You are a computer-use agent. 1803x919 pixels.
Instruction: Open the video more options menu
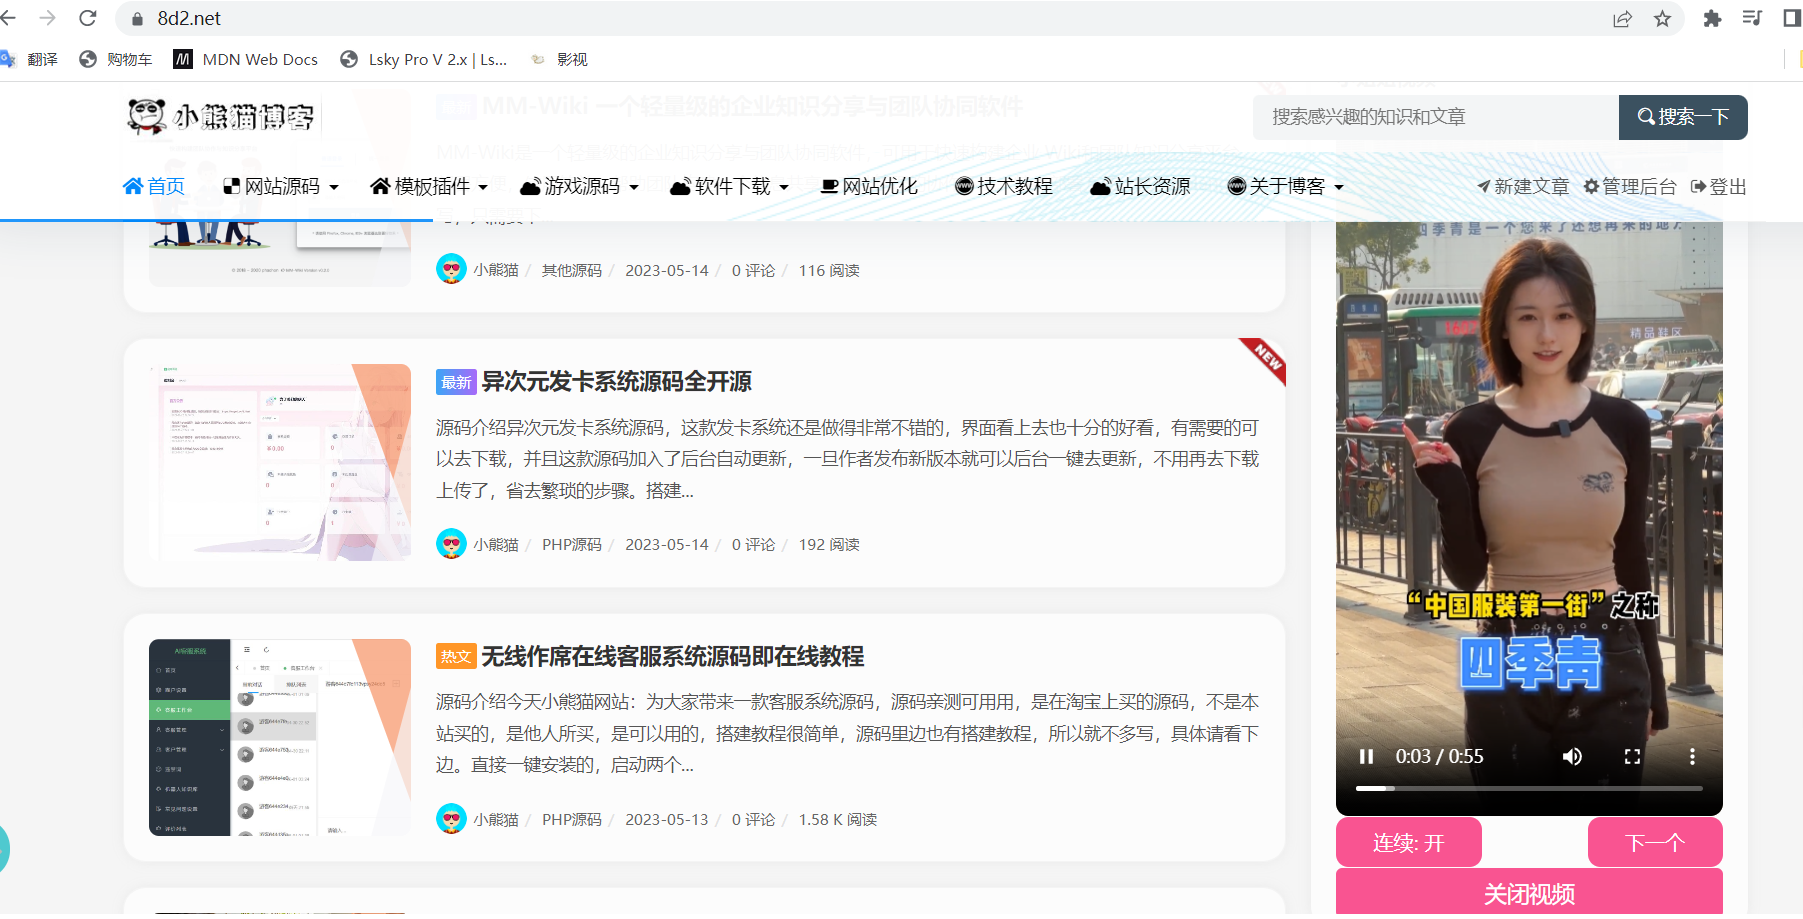[1692, 756]
